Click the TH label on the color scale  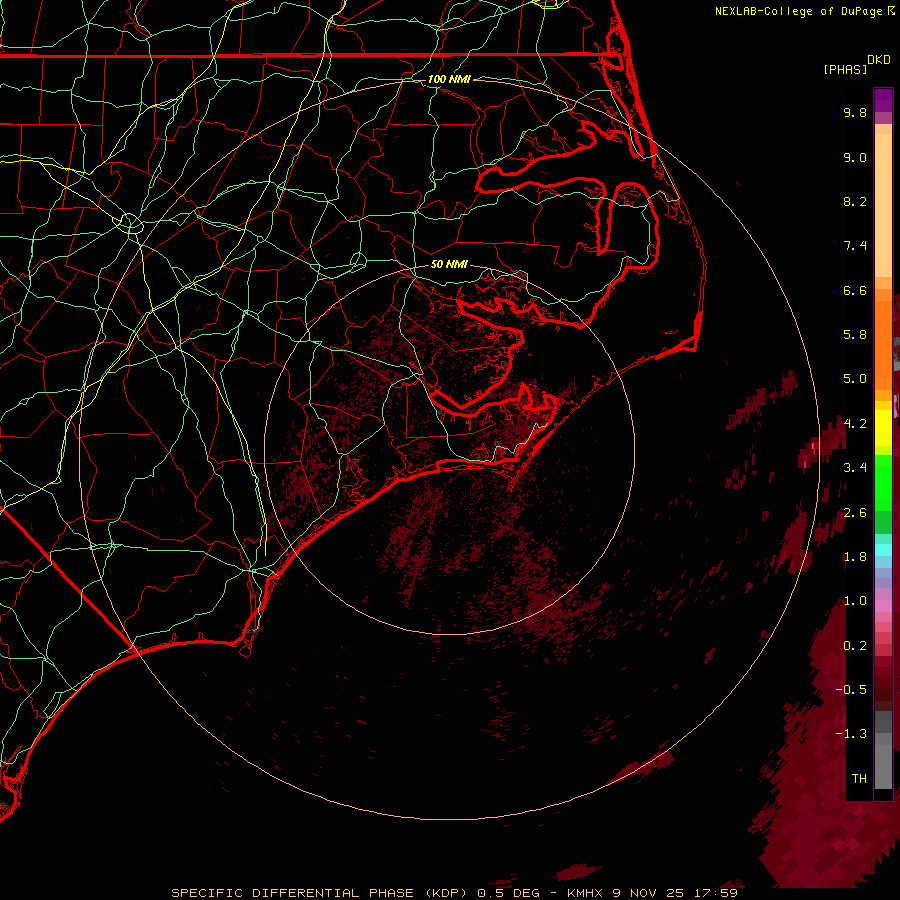859,779
